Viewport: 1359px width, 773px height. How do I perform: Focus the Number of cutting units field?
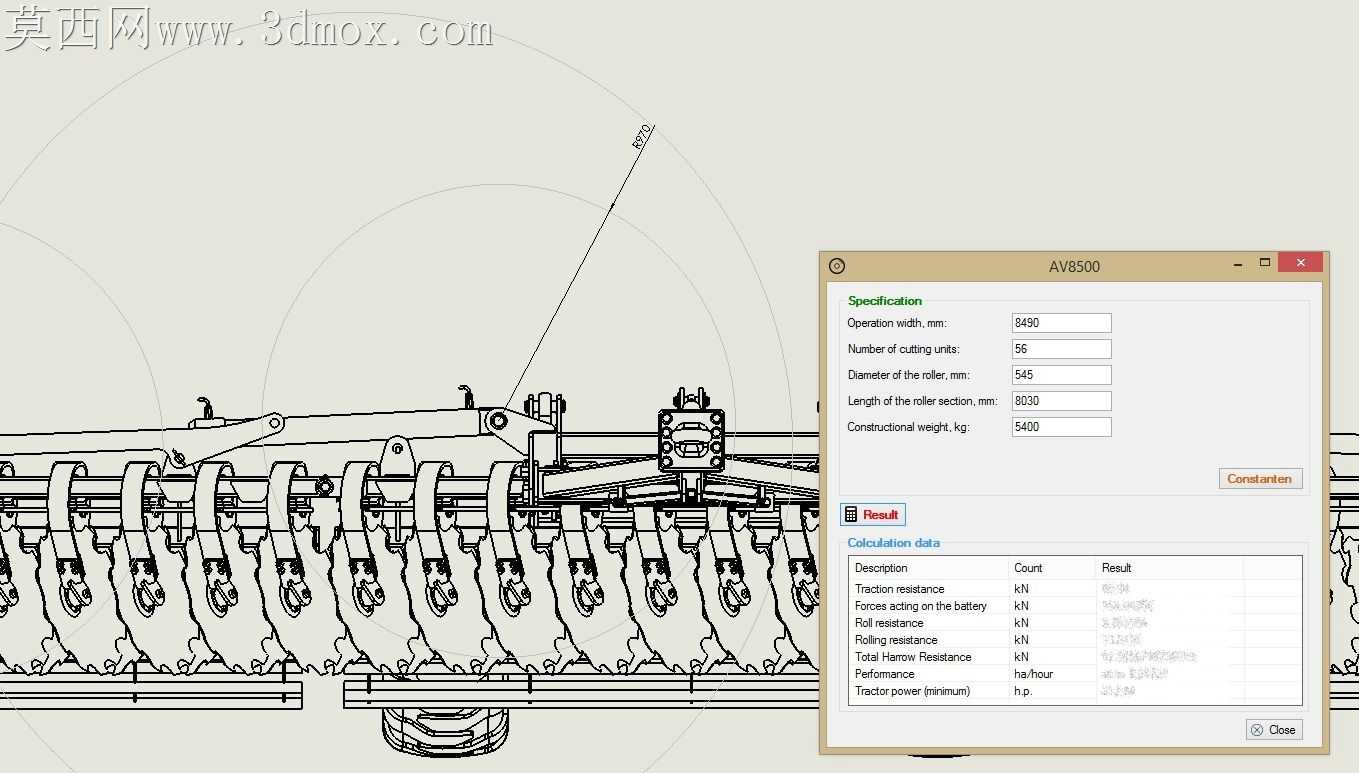pyautogui.click(x=1061, y=349)
